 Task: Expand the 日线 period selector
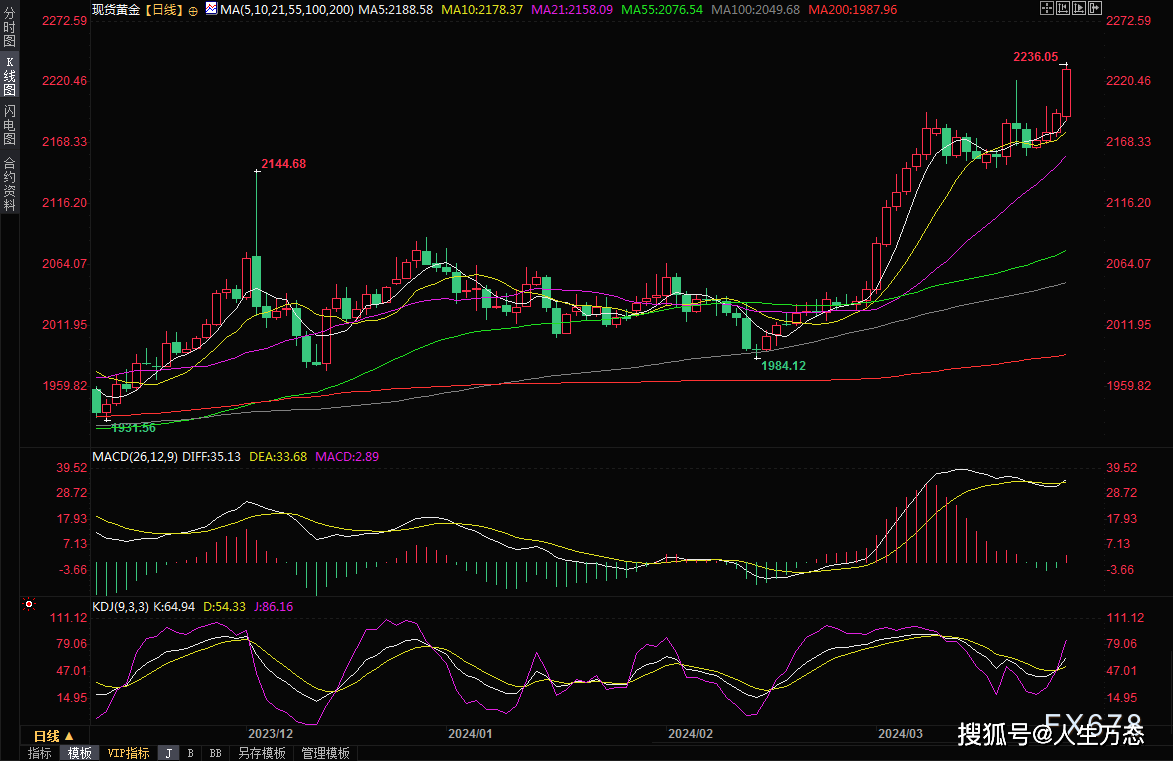pos(55,736)
